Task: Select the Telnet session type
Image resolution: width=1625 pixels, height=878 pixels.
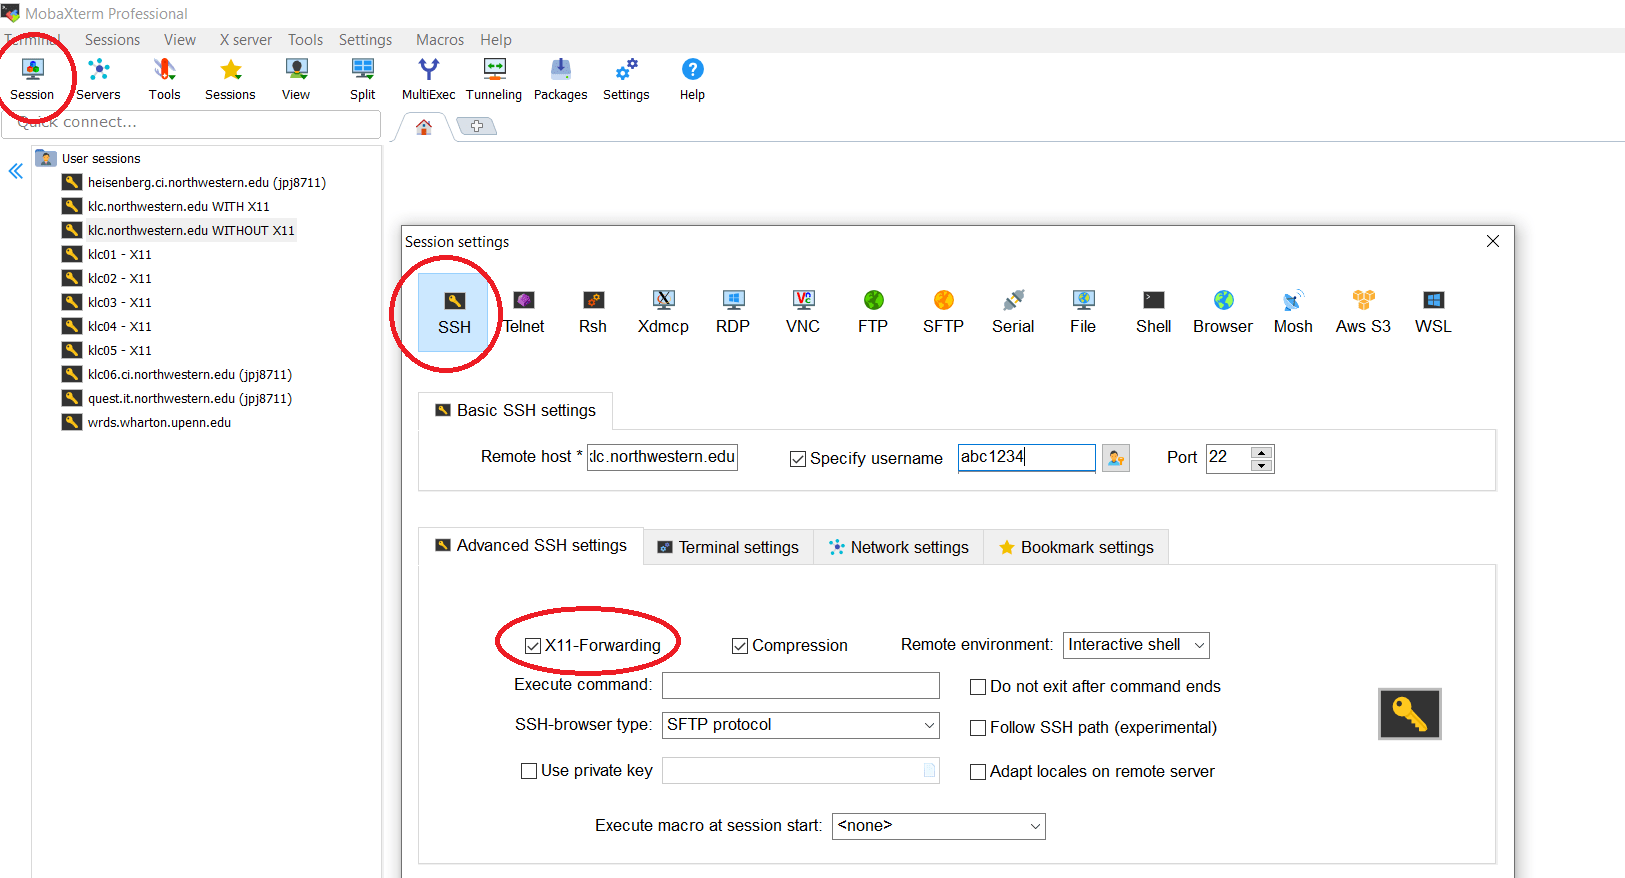Action: click(x=524, y=312)
